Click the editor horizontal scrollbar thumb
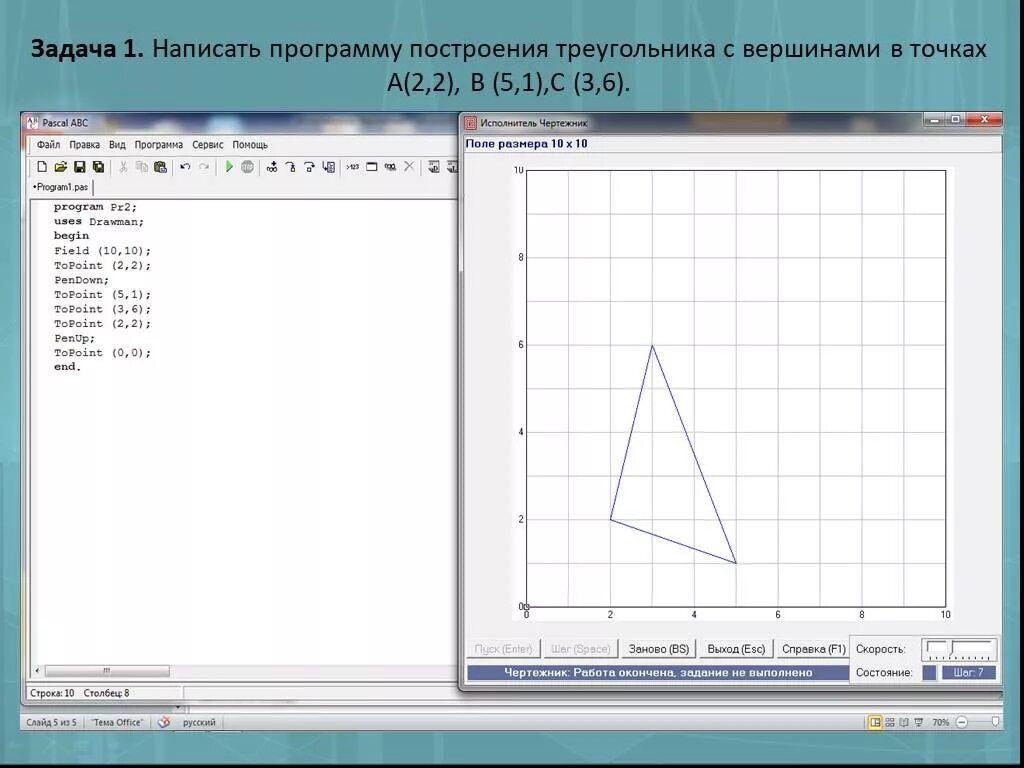 pyautogui.click(x=107, y=671)
